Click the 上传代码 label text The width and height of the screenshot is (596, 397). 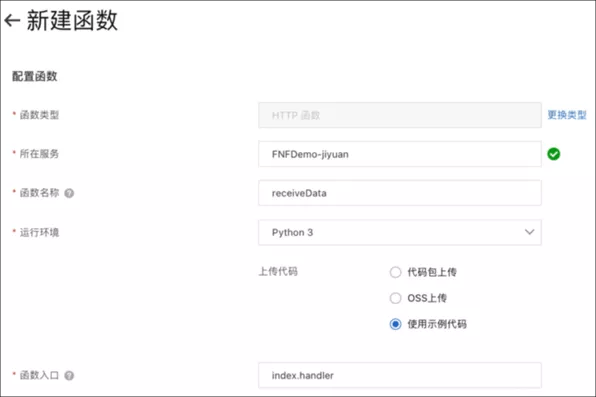point(278,272)
